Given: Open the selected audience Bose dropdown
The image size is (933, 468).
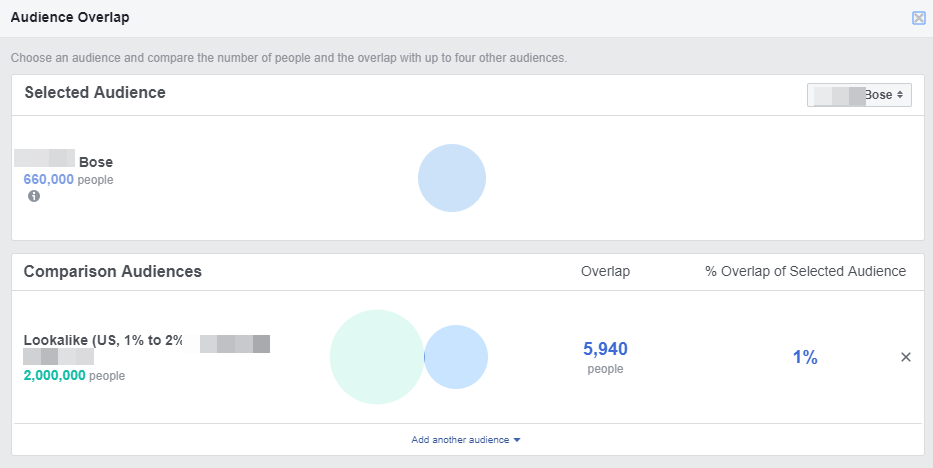Looking at the screenshot, I should pyautogui.click(x=859, y=95).
